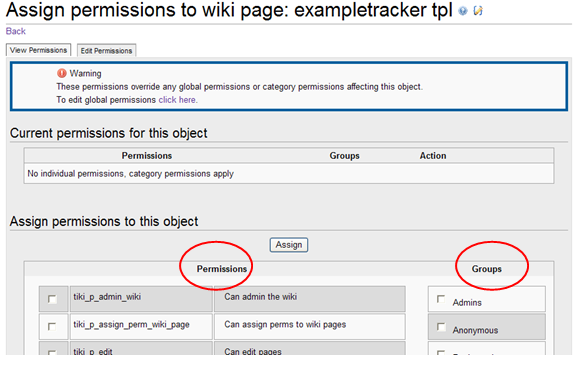Check the tiki_p_admin_wiki permission box
The height and width of the screenshot is (367, 580).
52,299
